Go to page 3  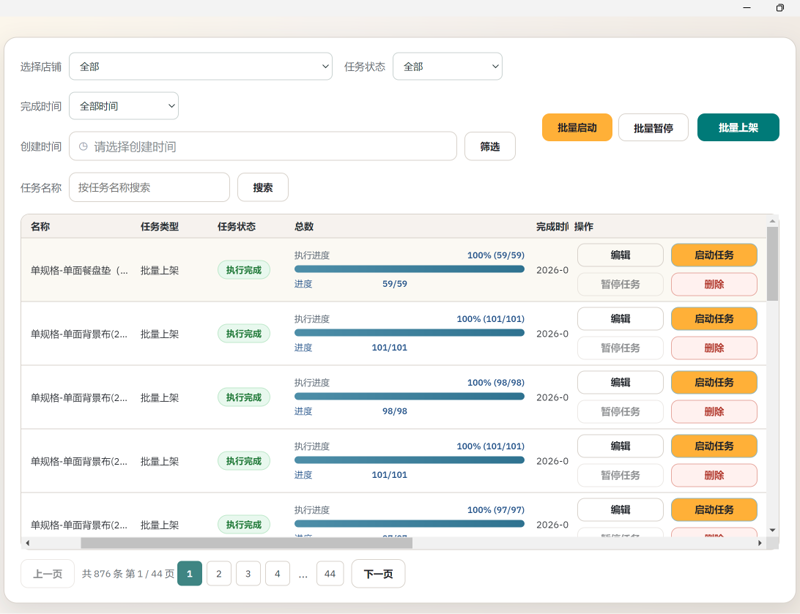[248, 574]
